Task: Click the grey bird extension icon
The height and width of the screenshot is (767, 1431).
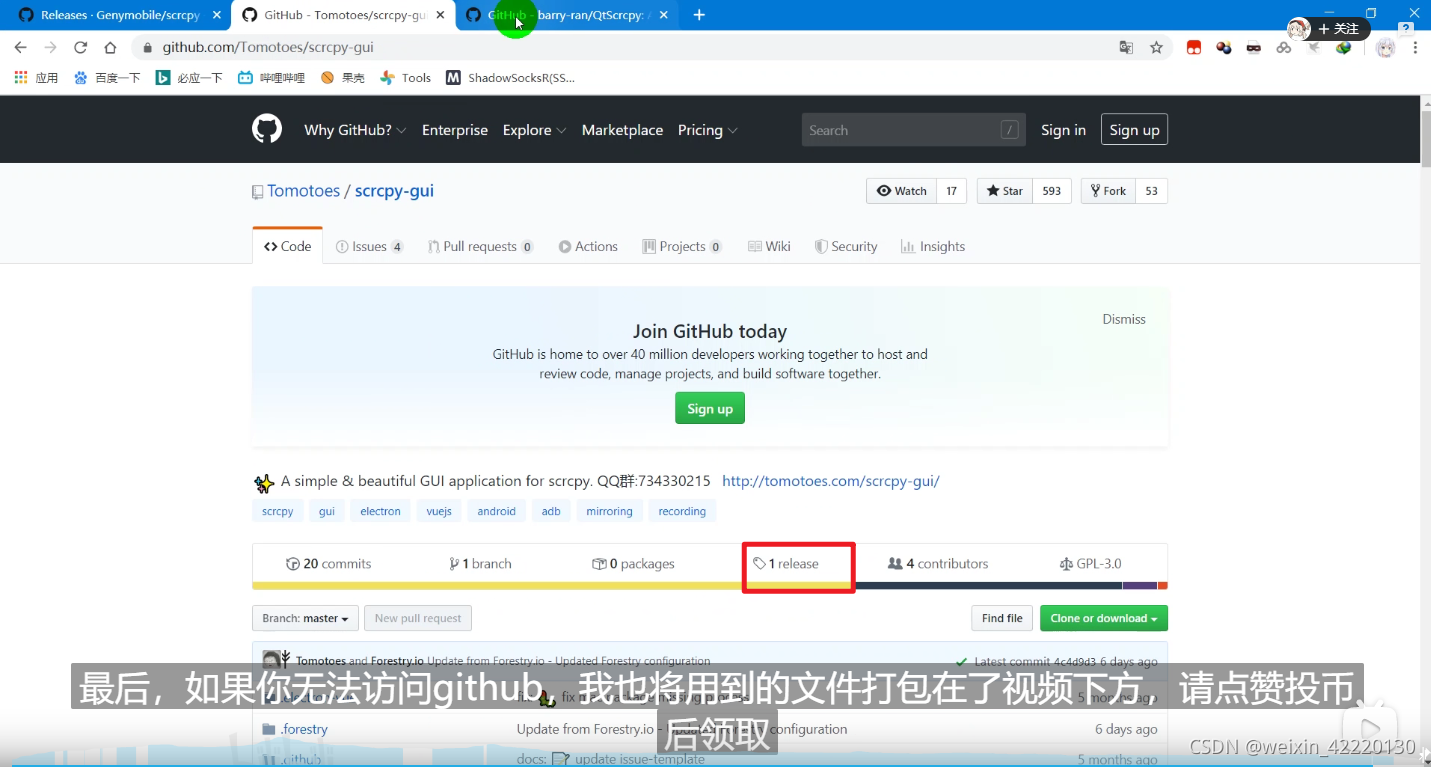Action: pyautogui.click(x=1314, y=47)
